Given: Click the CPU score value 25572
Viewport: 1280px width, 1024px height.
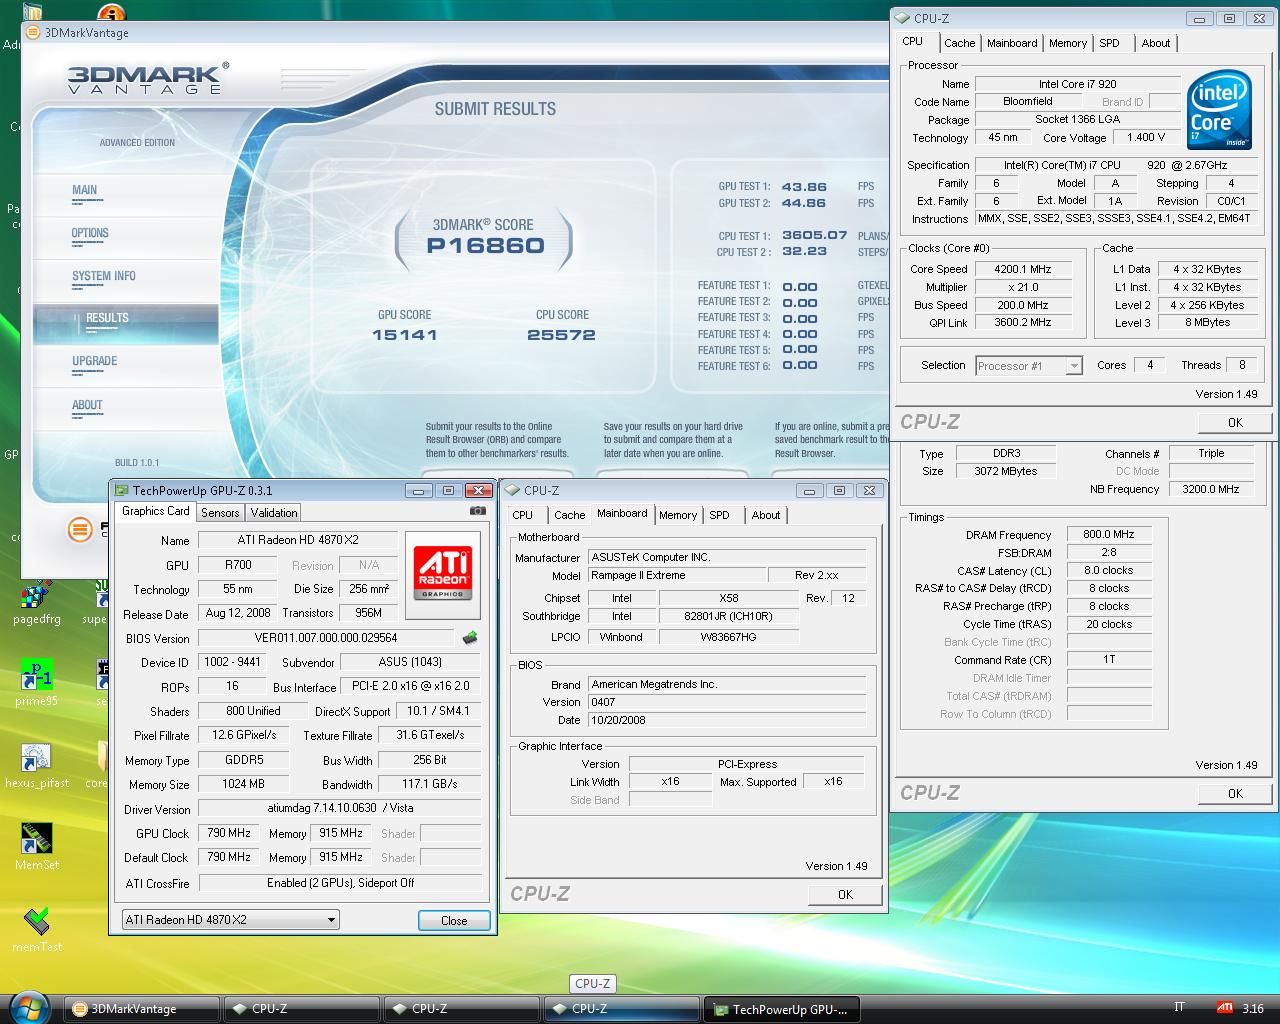Looking at the screenshot, I should tap(561, 335).
